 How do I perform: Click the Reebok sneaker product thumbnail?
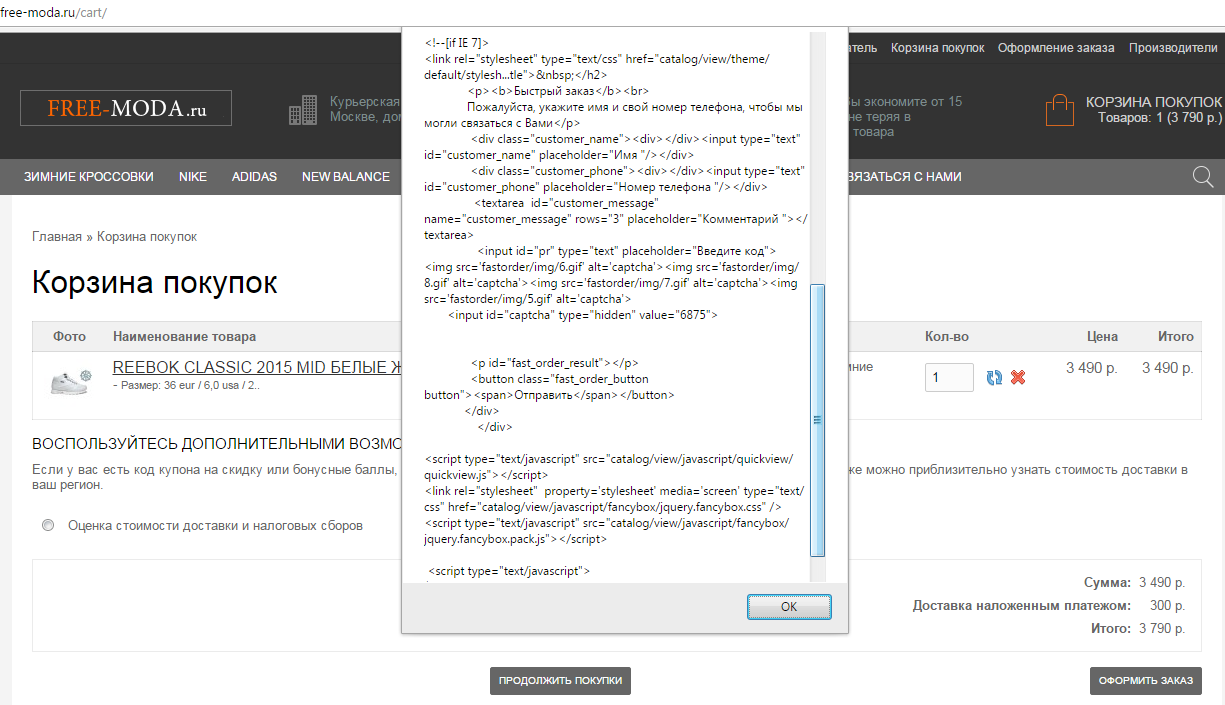click(x=70, y=380)
